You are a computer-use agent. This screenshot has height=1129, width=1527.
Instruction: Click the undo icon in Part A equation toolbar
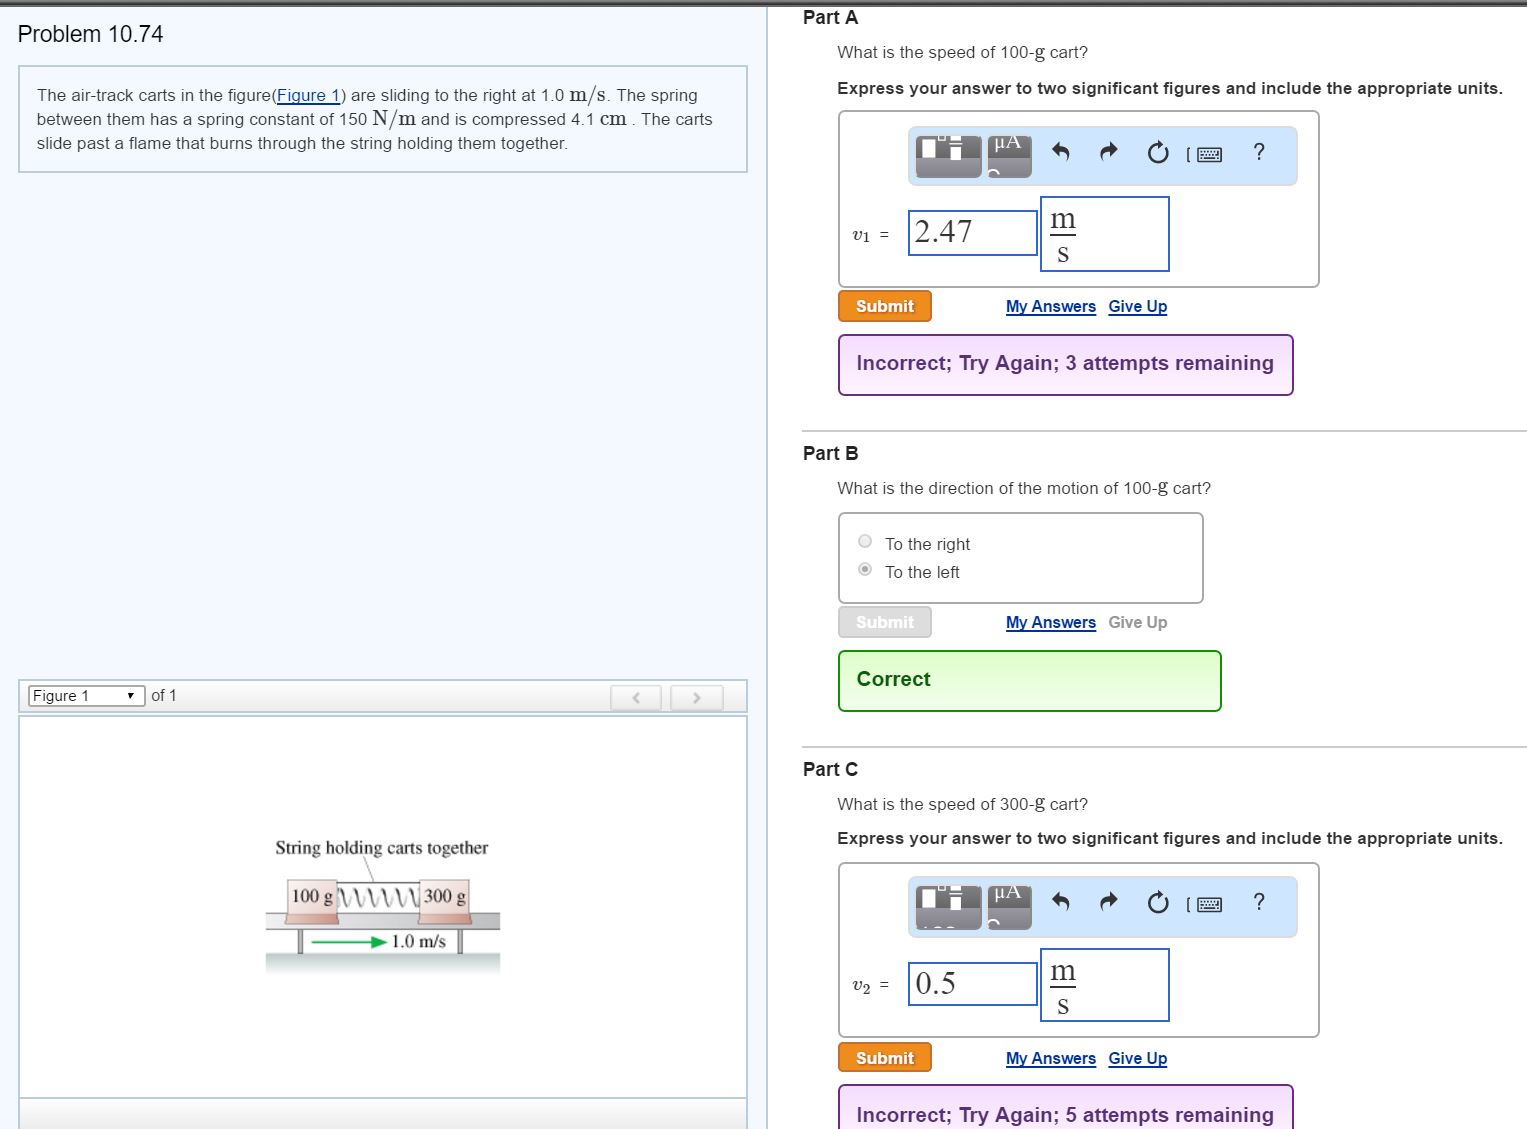click(1059, 152)
